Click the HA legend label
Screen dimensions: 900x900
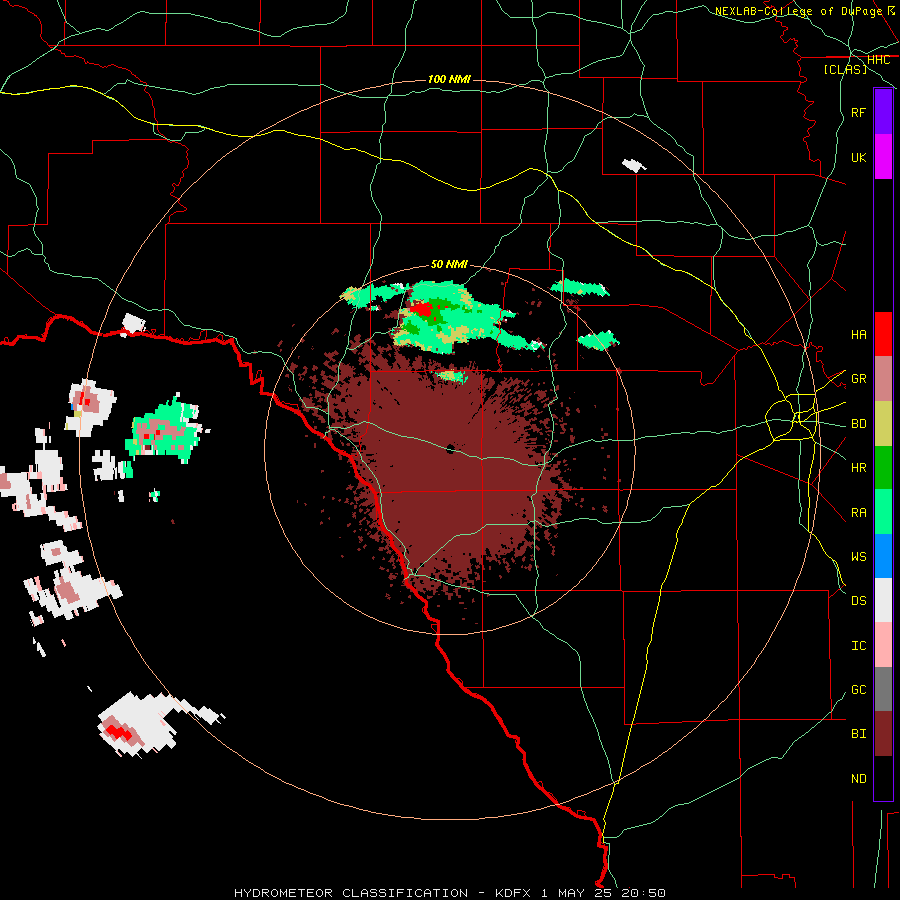(x=859, y=334)
